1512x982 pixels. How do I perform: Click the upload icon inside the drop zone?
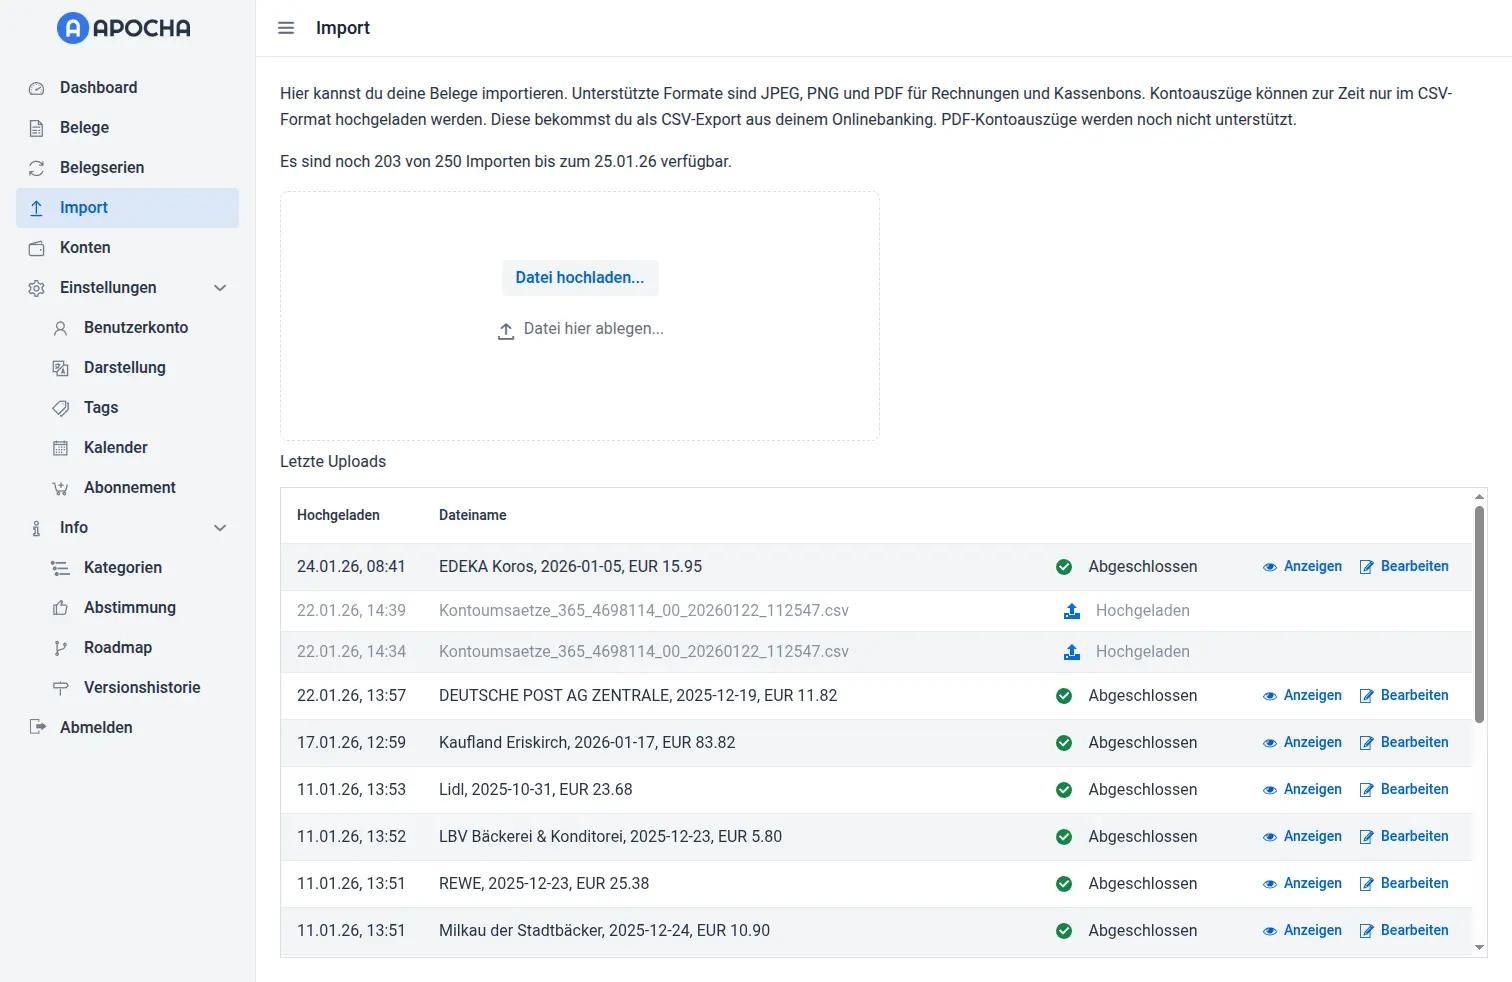click(506, 329)
